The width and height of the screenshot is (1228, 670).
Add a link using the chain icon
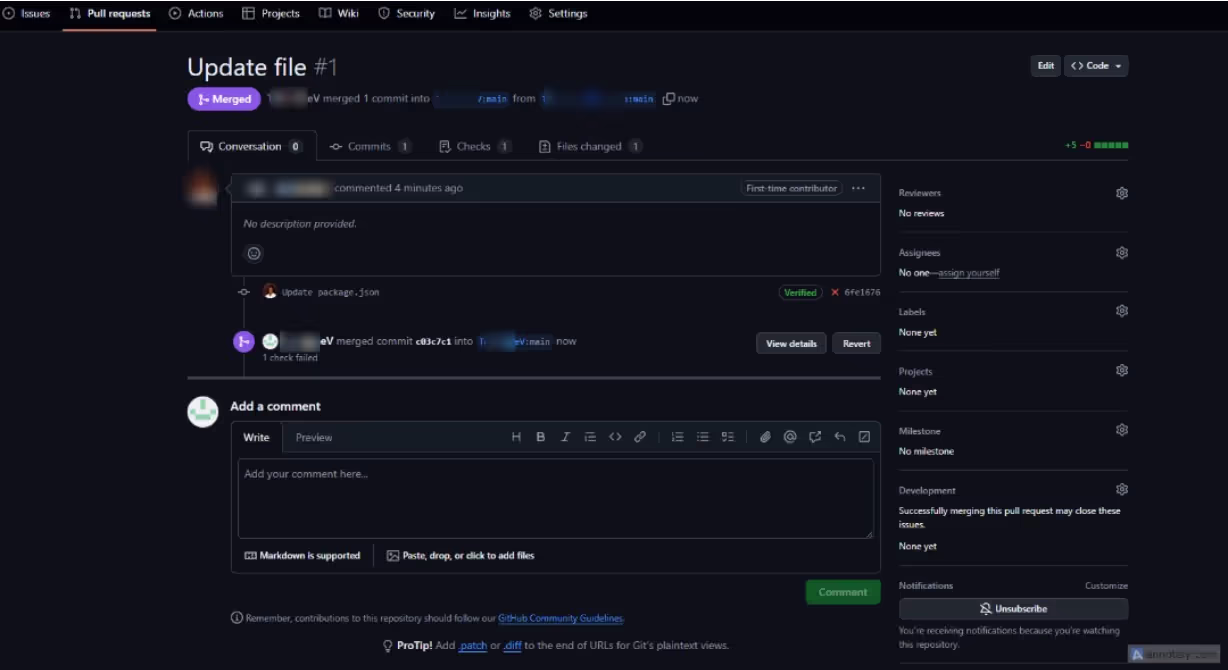[x=640, y=437]
